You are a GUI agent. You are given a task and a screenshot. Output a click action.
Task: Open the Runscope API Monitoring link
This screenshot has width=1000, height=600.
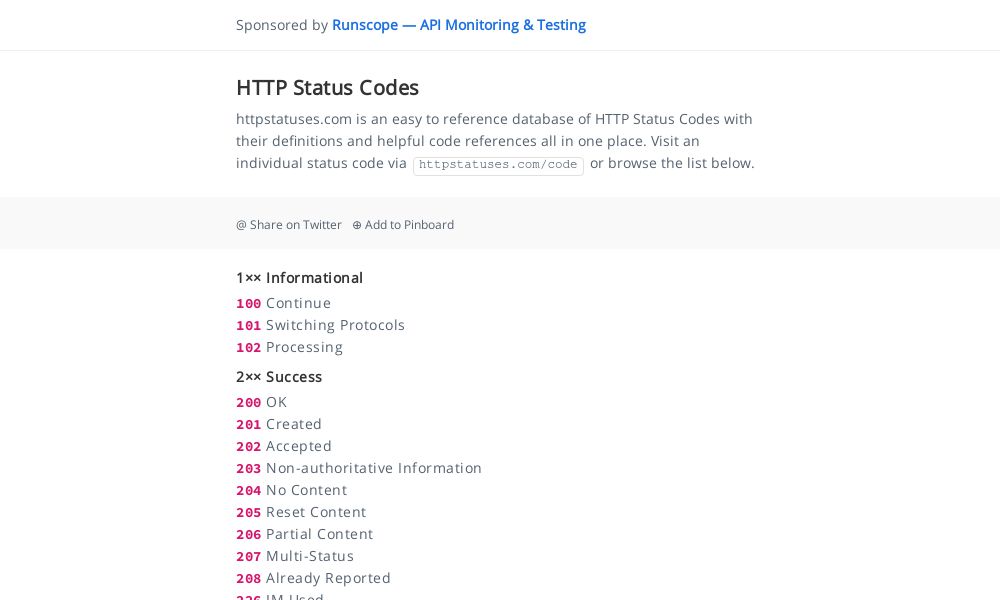pos(459,25)
